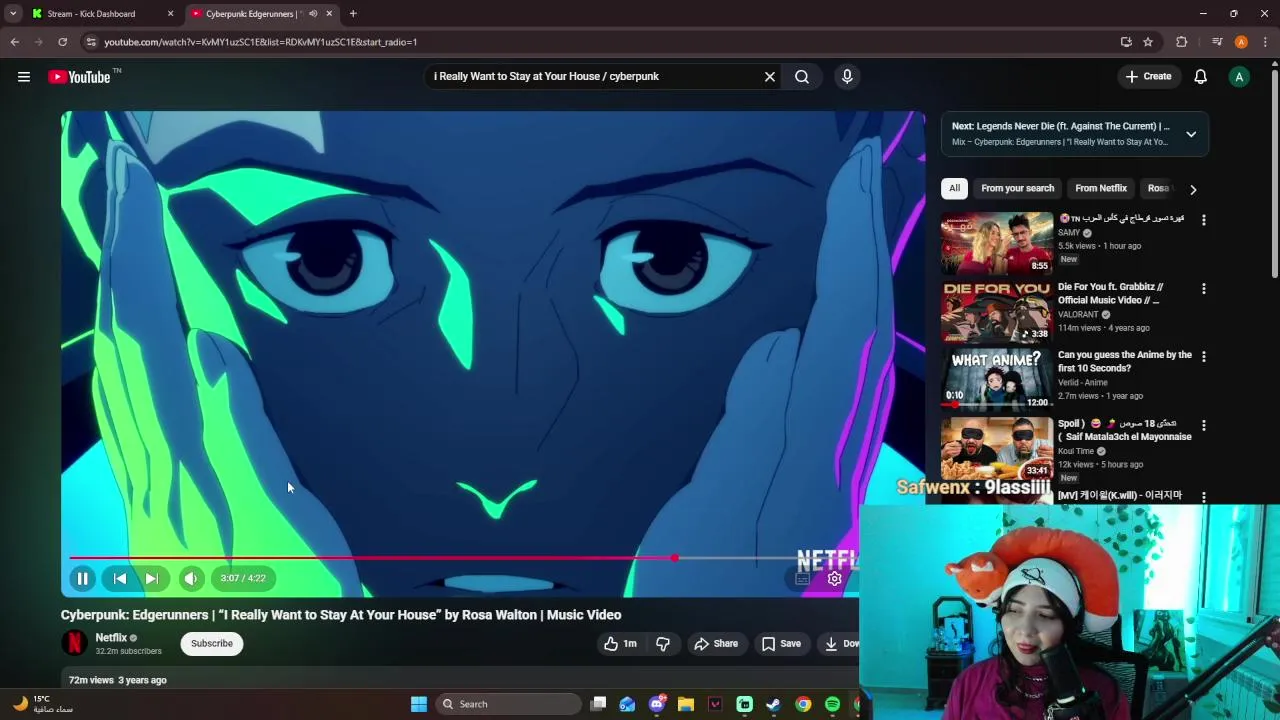The width and height of the screenshot is (1280, 720).
Task: Close the Cyberpunk: Edgerunners tab
Action: coord(329,14)
